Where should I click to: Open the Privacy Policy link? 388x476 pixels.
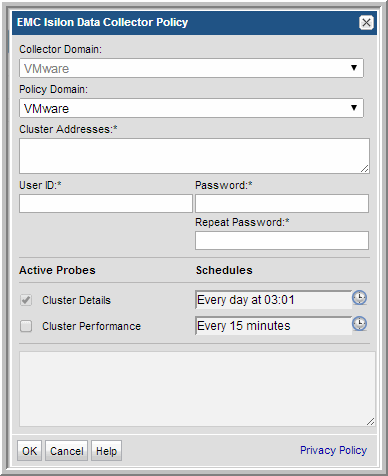(x=333, y=450)
